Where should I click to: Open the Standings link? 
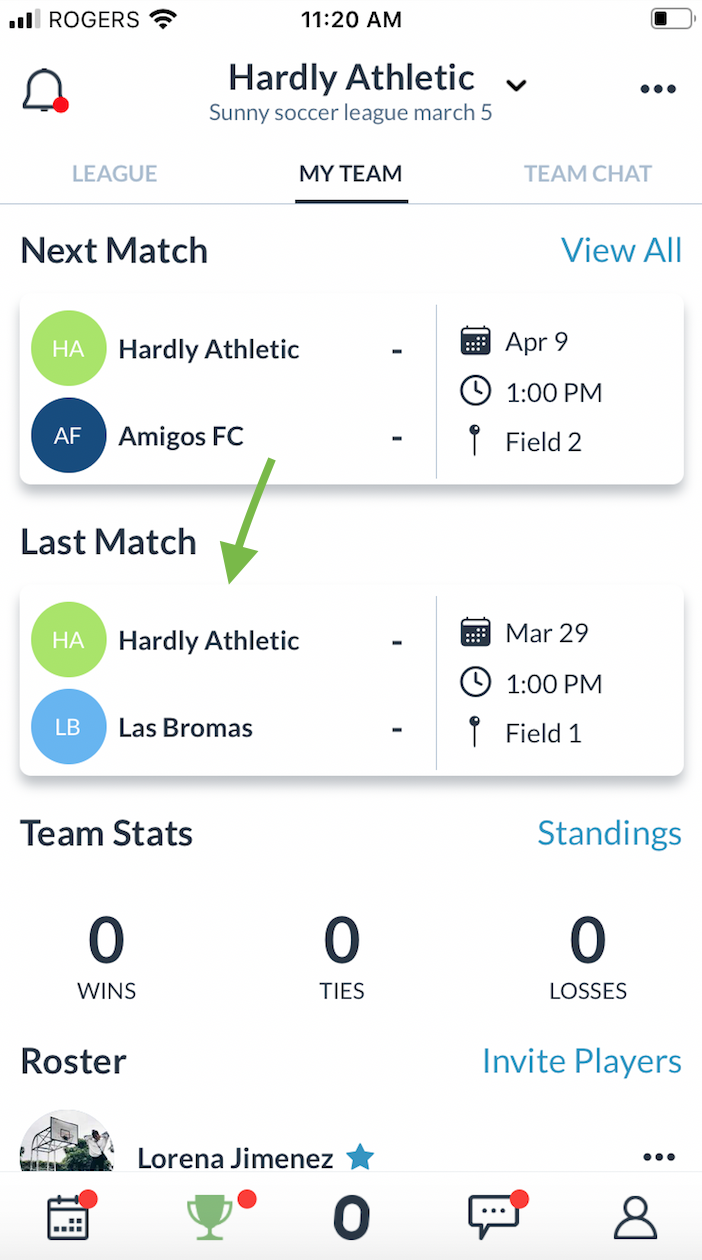click(x=609, y=833)
